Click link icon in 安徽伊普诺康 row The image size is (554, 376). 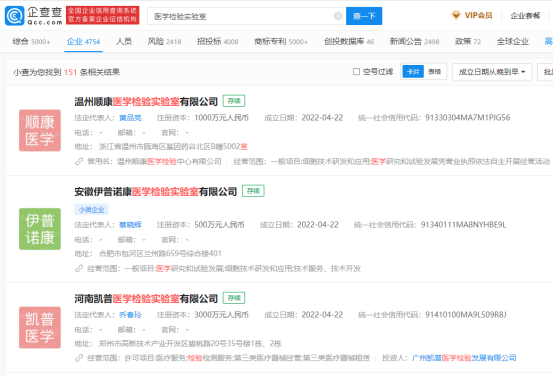(x=79, y=269)
